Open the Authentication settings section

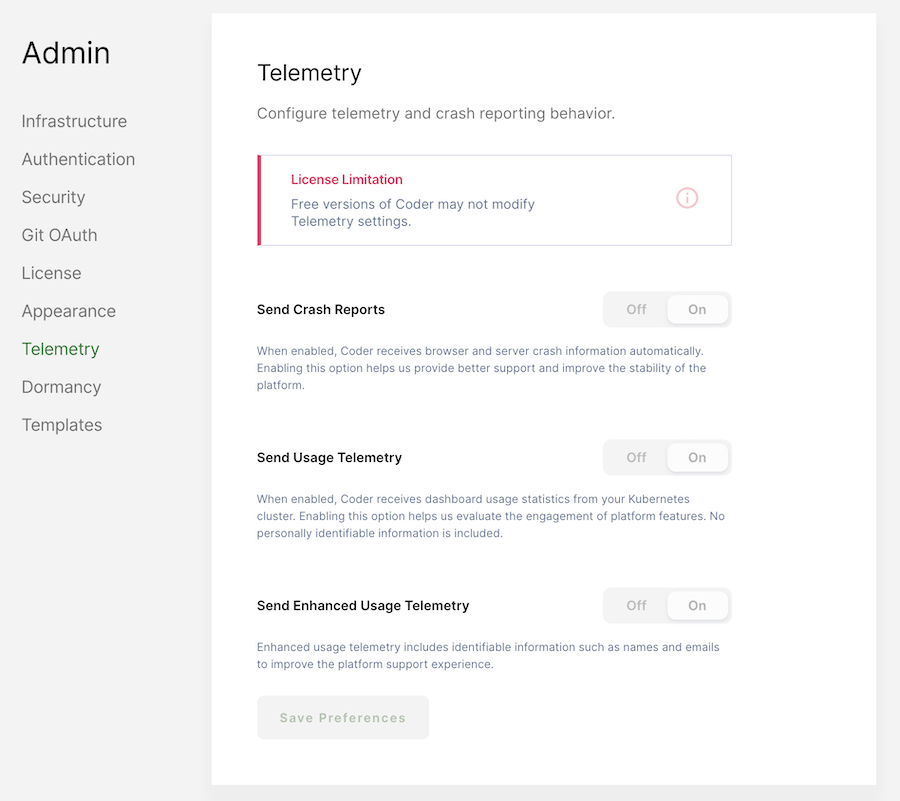coord(78,159)
